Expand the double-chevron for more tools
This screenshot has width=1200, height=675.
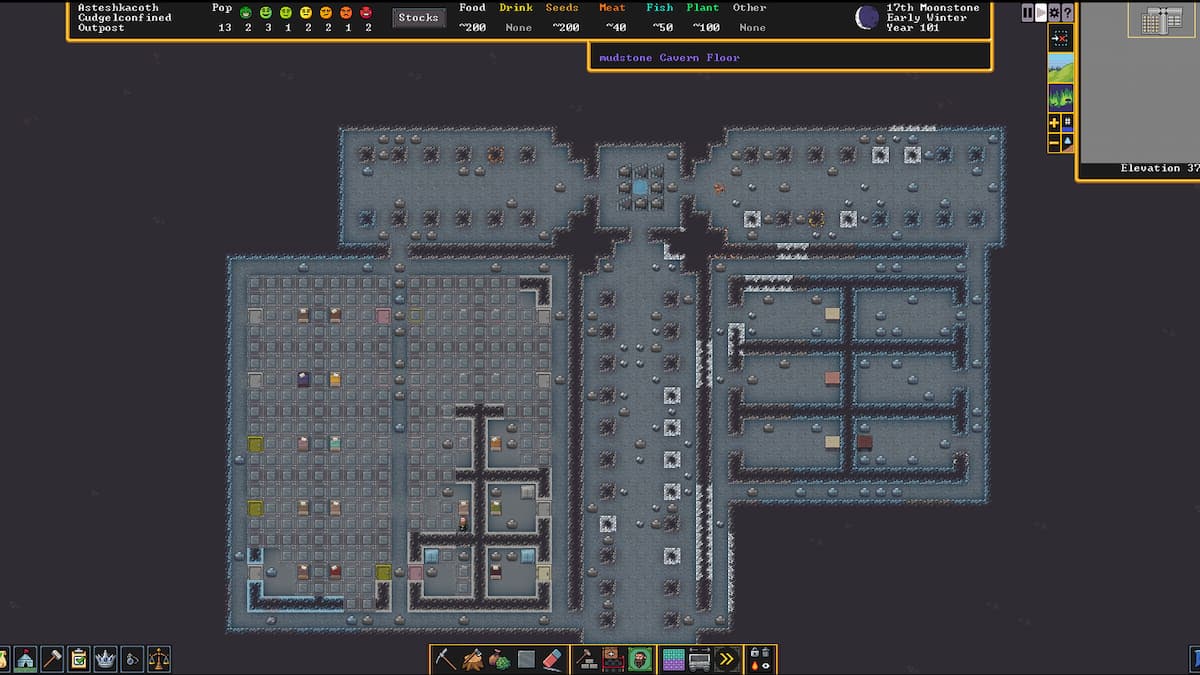[x=727, y=659]
